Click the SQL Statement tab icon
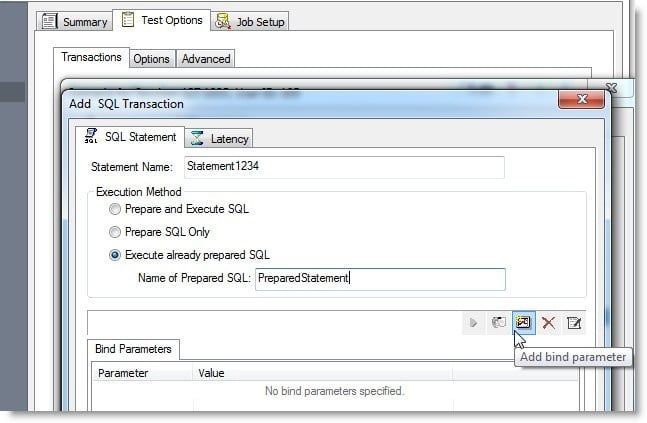 (91, 136)
